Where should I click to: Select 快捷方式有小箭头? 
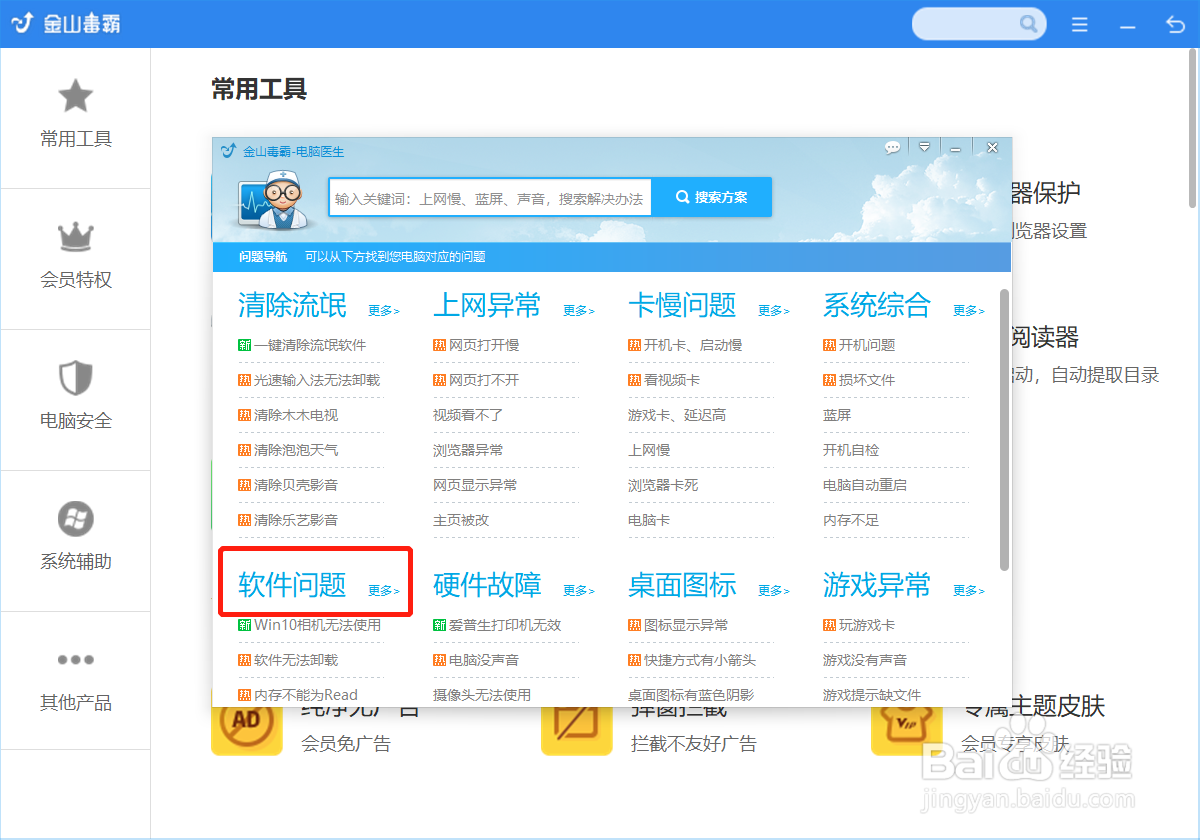pos(700,660)
